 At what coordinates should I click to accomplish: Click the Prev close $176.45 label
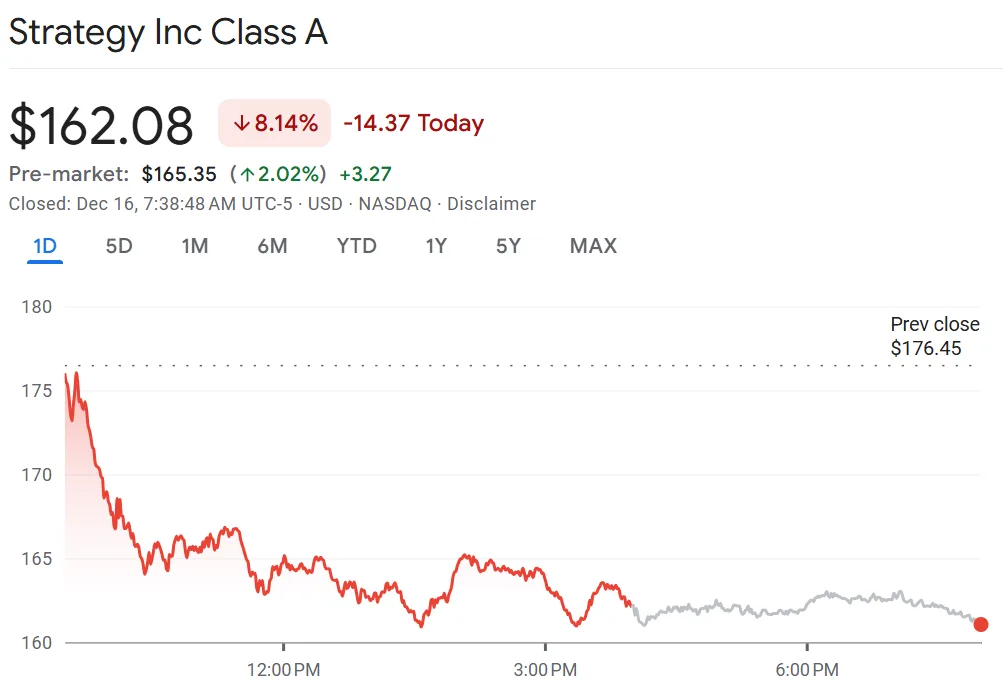point(935,336)
